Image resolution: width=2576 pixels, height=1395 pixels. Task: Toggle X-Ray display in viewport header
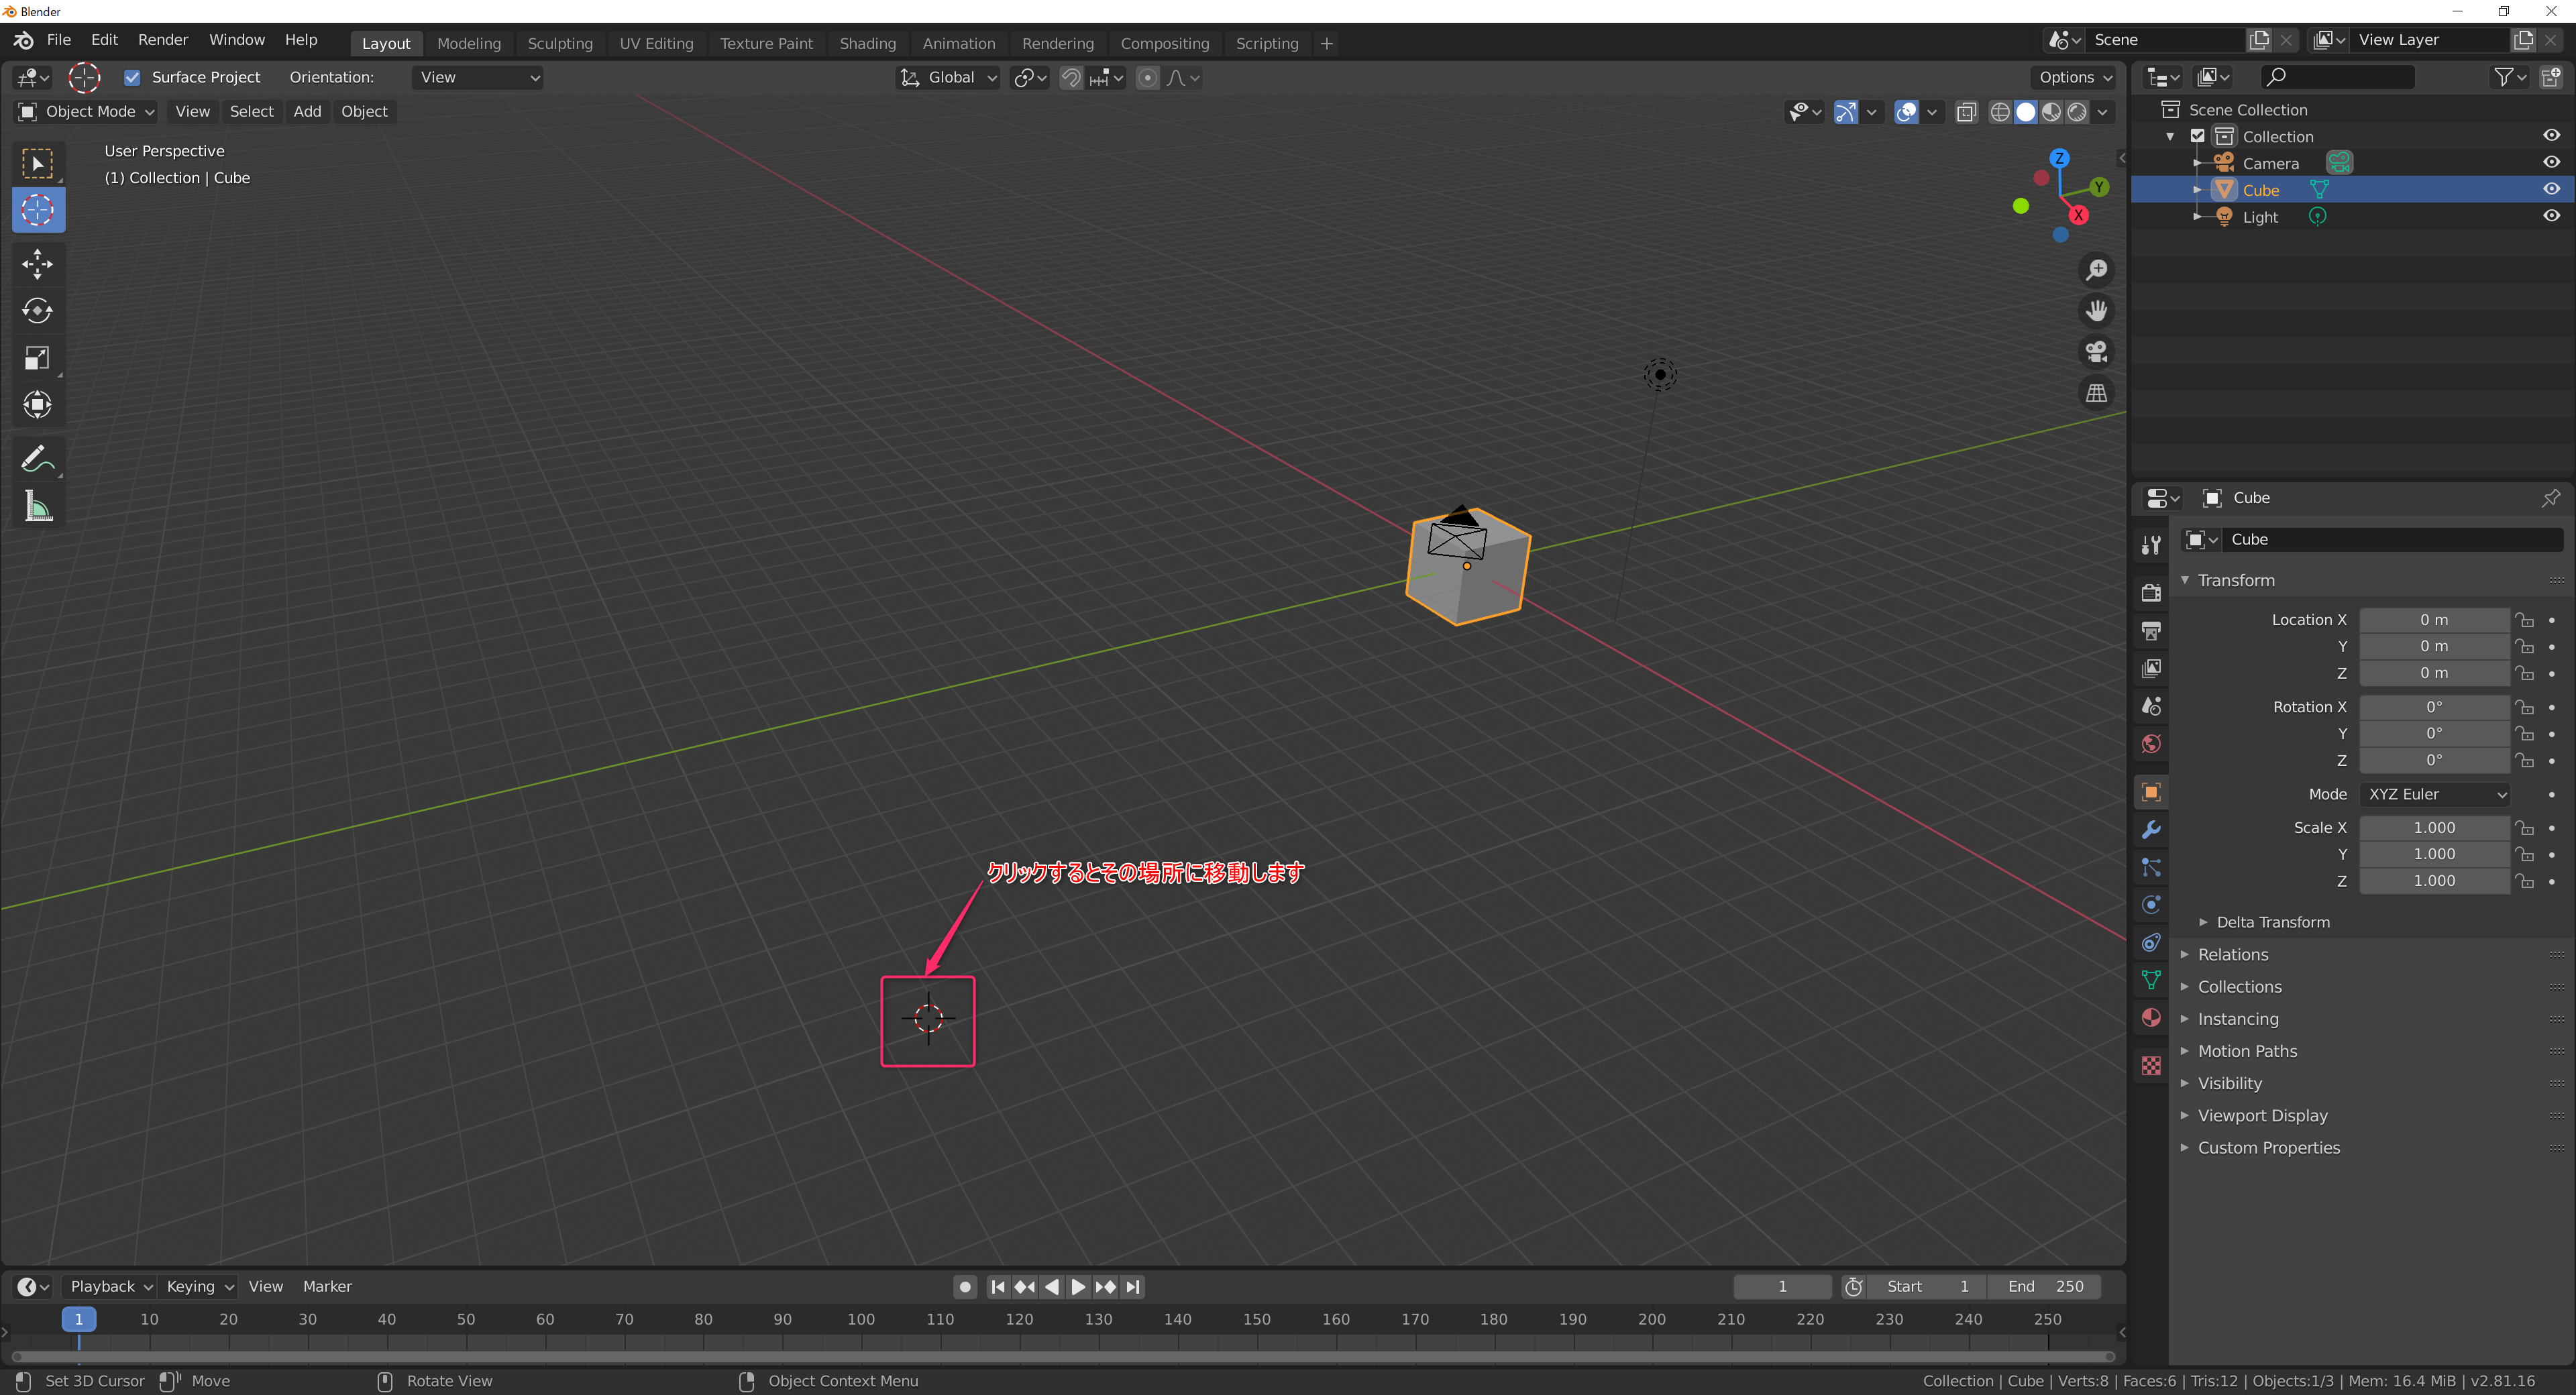[1966, 112]
